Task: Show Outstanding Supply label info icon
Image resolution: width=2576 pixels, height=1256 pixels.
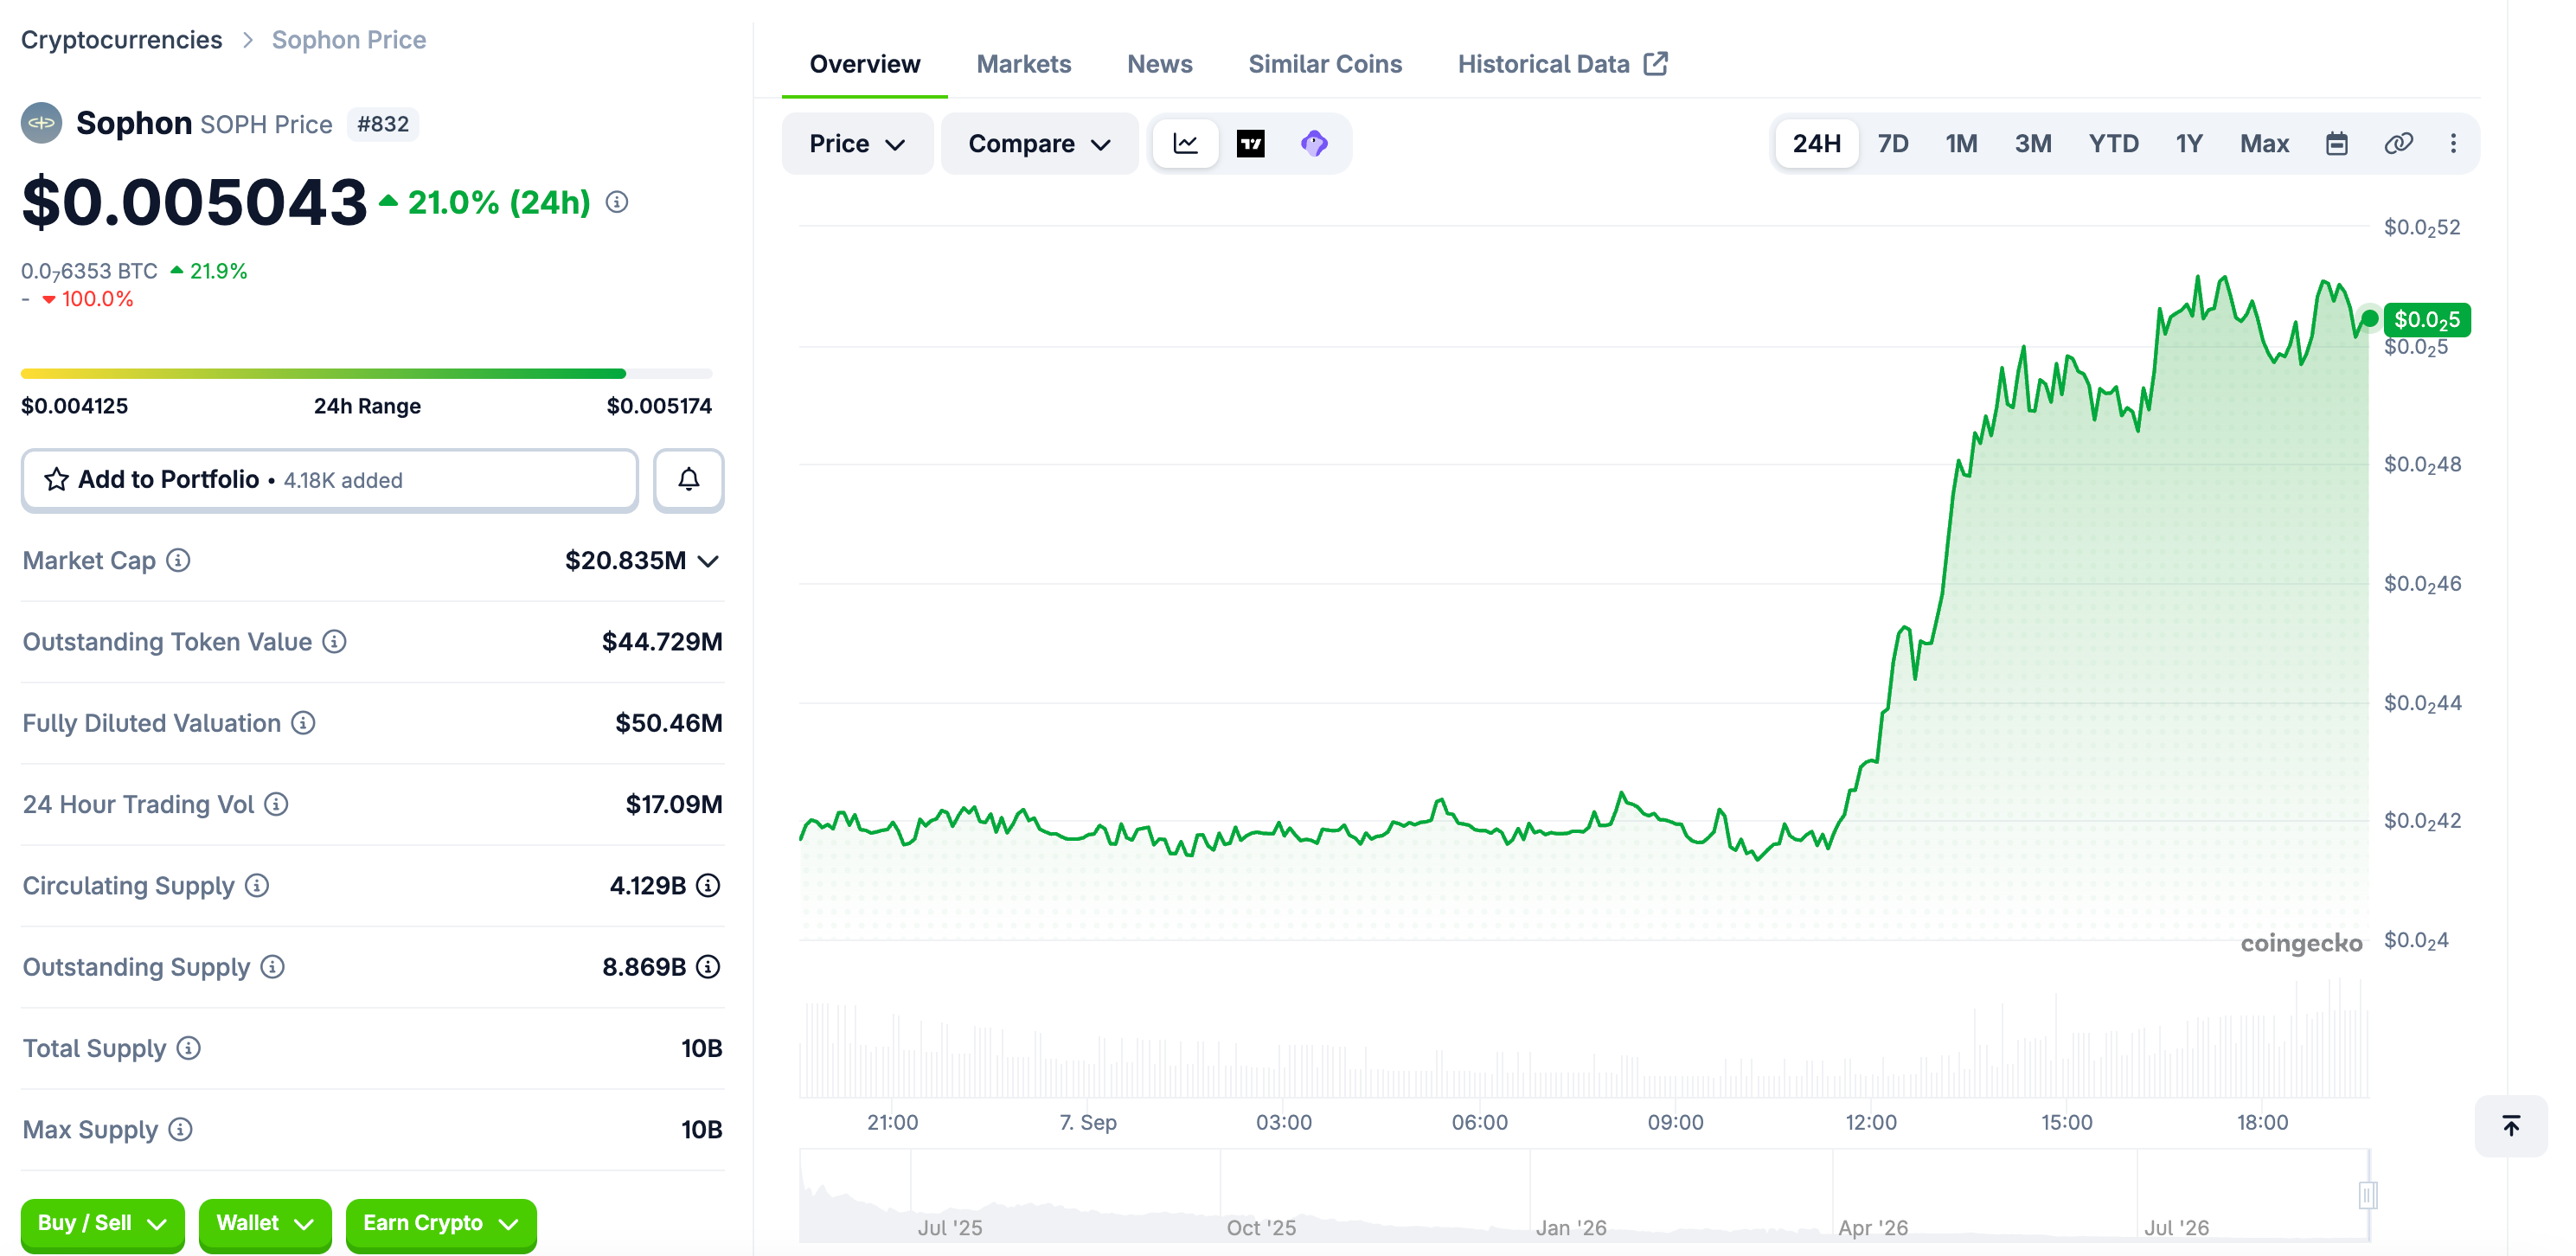Action: pos(272,966)
